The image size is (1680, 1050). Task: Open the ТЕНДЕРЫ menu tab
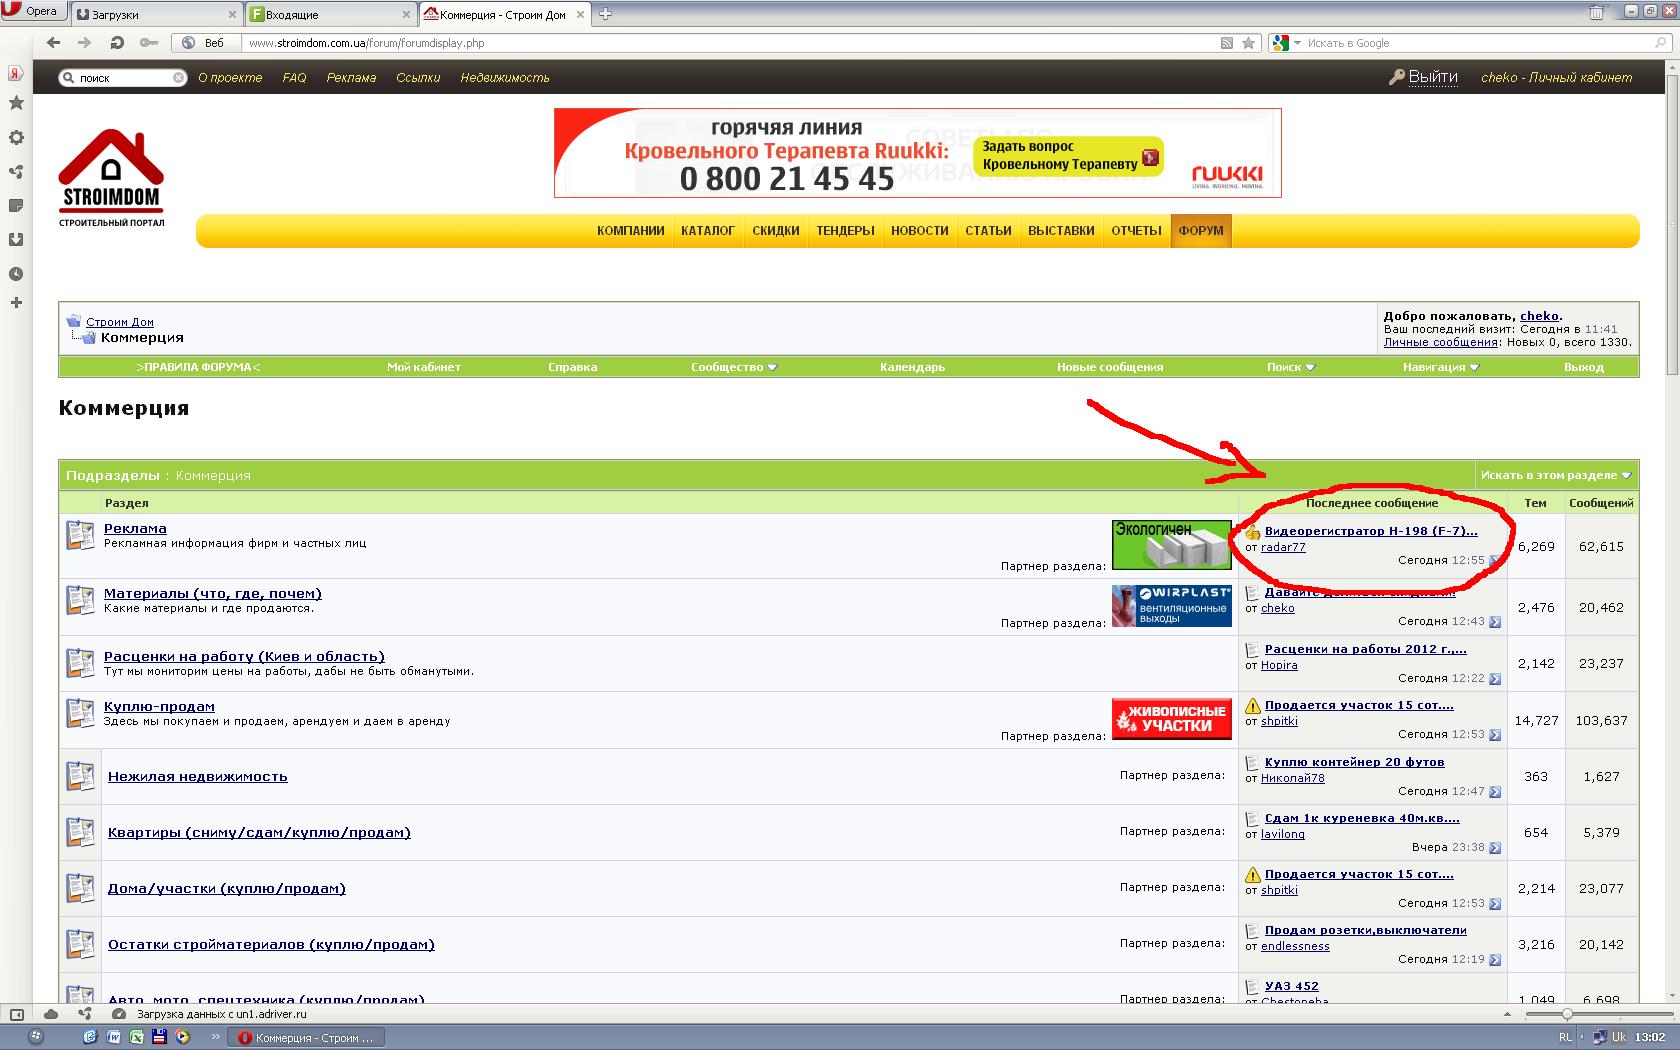point(845,231)
